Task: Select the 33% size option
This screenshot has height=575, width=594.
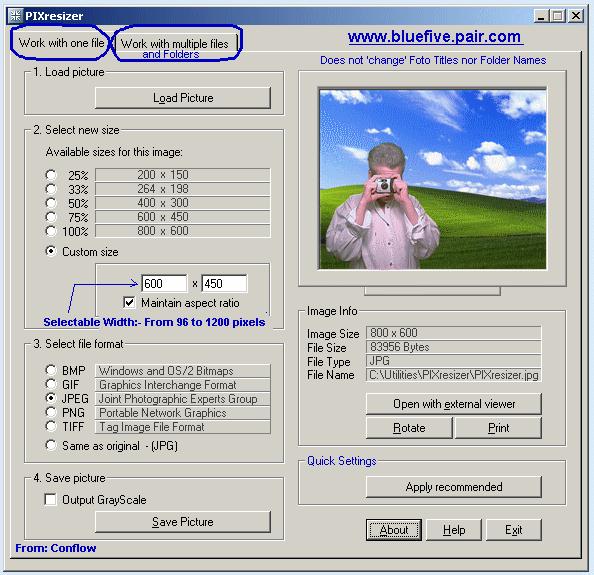Action: [51, 189]
